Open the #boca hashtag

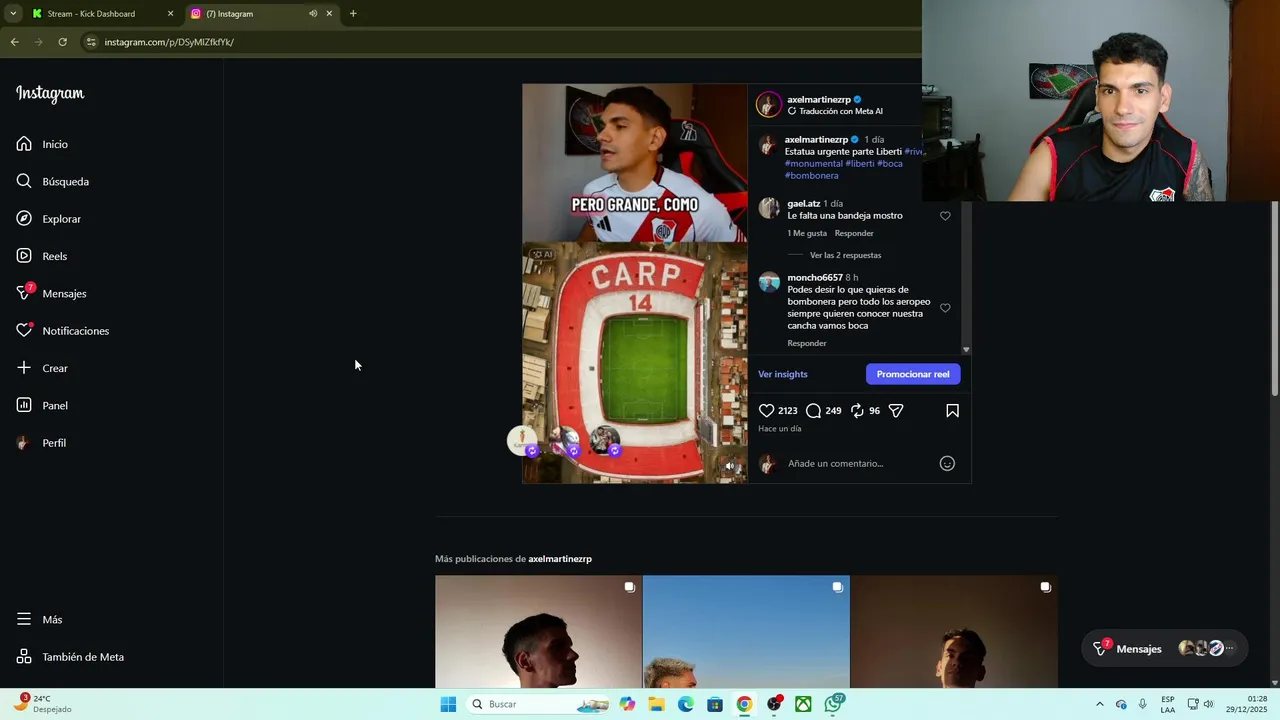point(890,163)
